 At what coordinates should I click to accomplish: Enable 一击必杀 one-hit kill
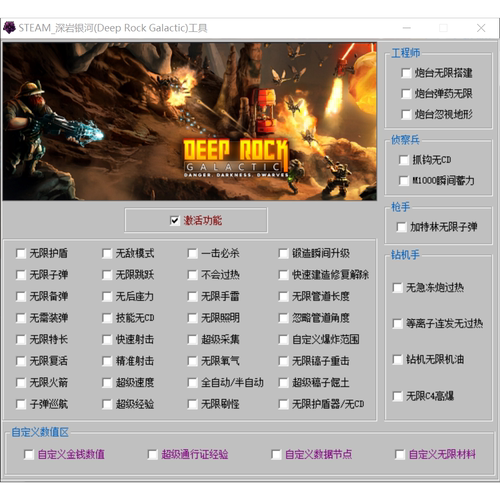[192, 254]
